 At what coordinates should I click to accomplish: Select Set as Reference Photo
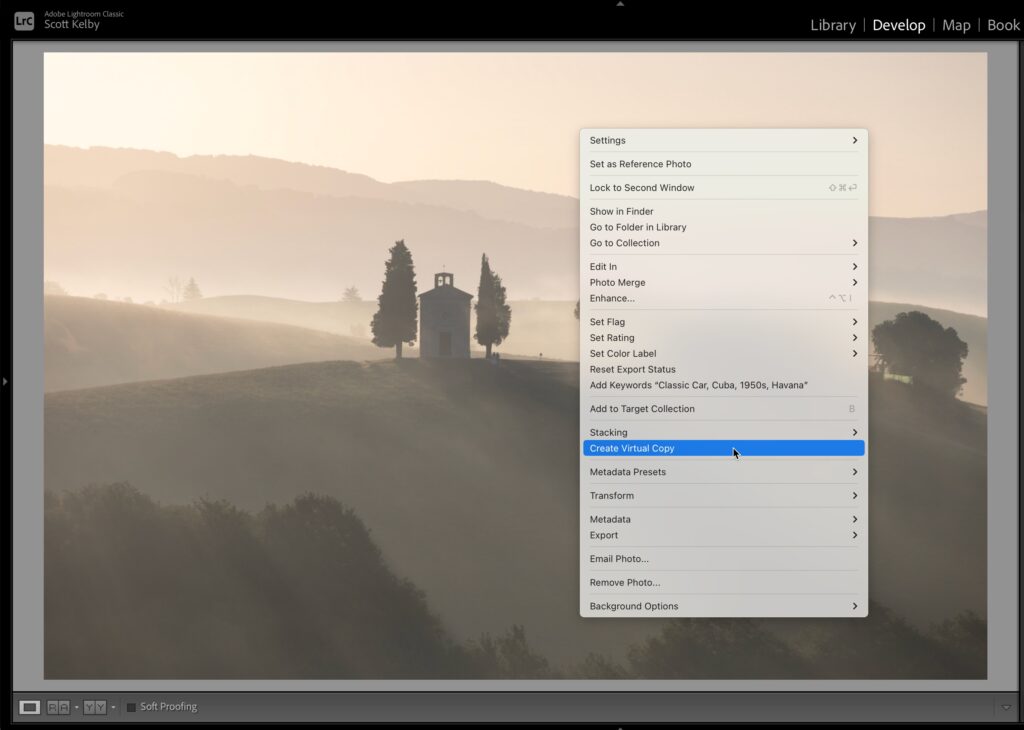click(640, 164)
